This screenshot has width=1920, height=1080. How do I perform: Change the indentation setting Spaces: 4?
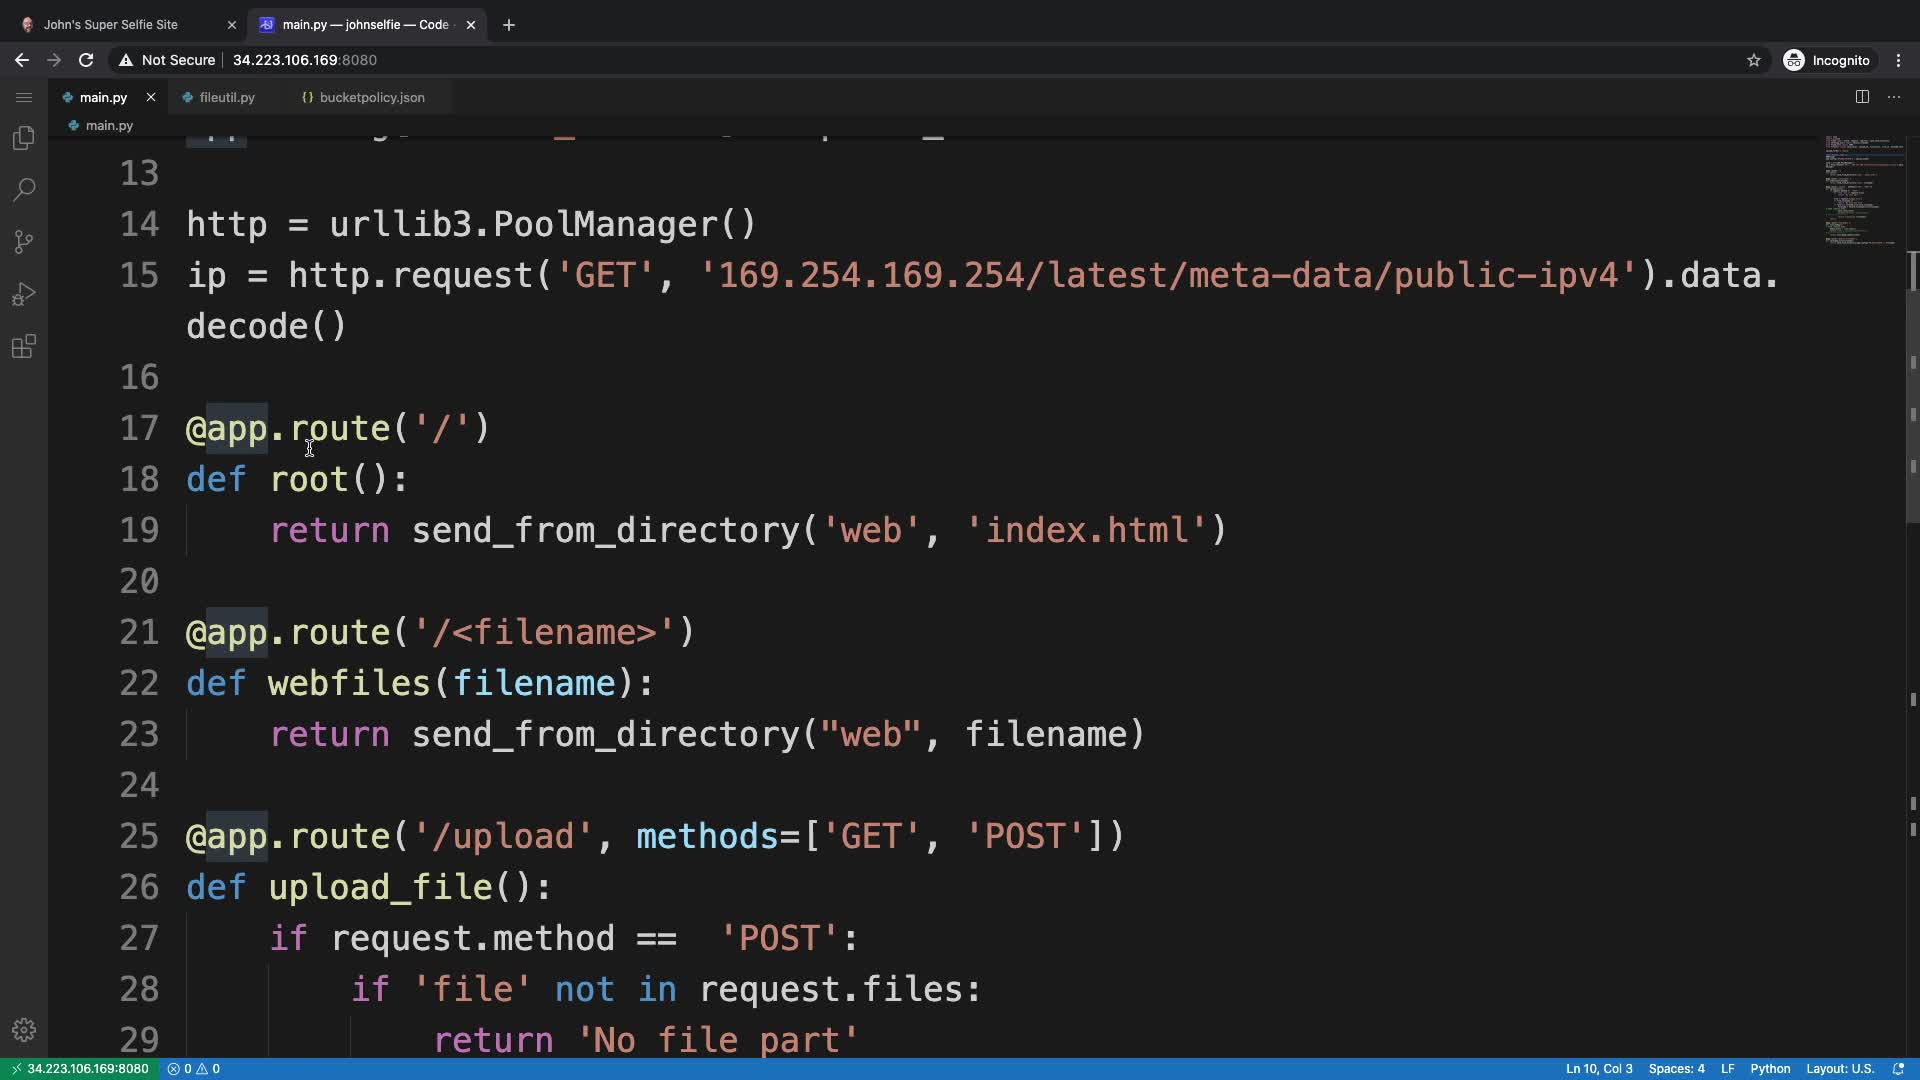[1676, 1069]
